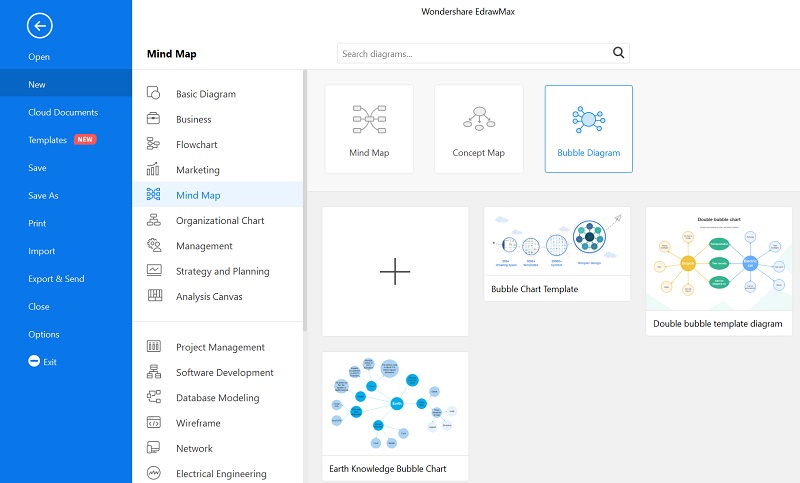Click the search magnifier icon
The image size is (800, 483).
(x=618, y=53)
